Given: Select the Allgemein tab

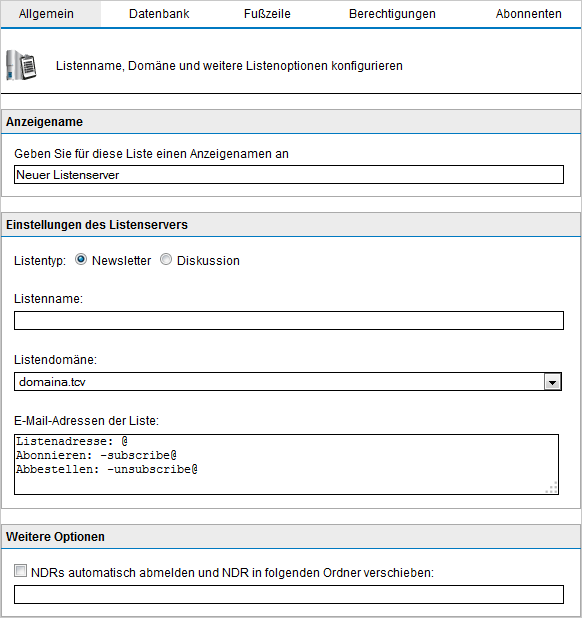Looking at the screenshot, I should pos(46,14).
